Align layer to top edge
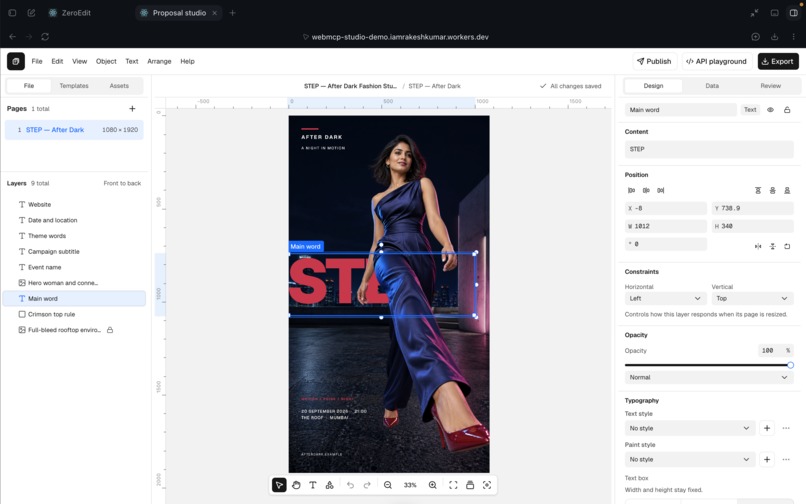This screenshot has height=504, width=806. coord(758,190)
